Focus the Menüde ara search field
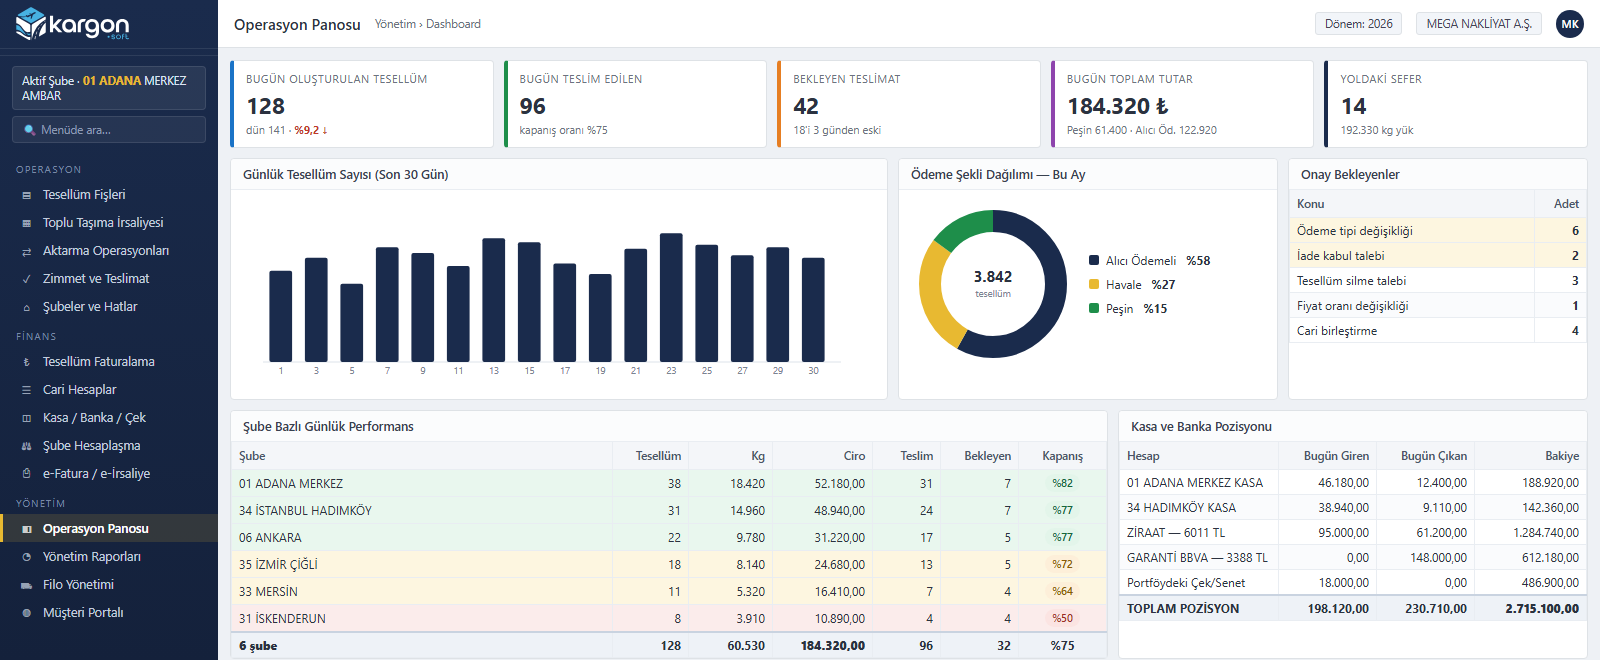1600x660 pixels. click(109, 130)
